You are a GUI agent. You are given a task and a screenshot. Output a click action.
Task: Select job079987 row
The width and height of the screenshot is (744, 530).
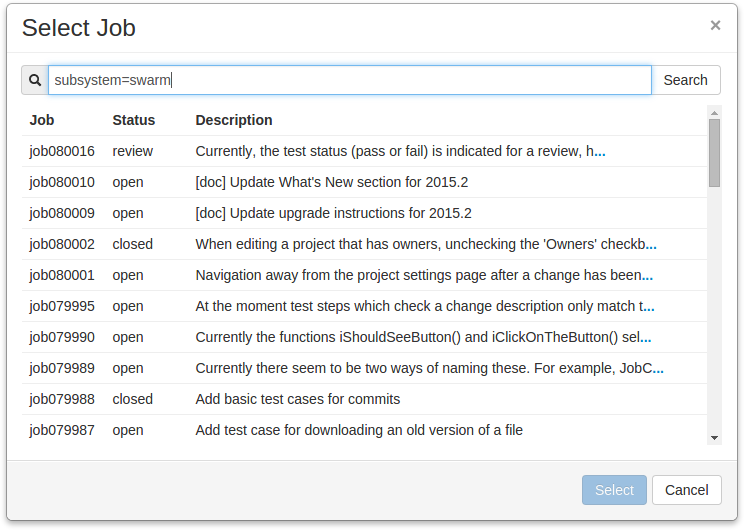[364, 430]
